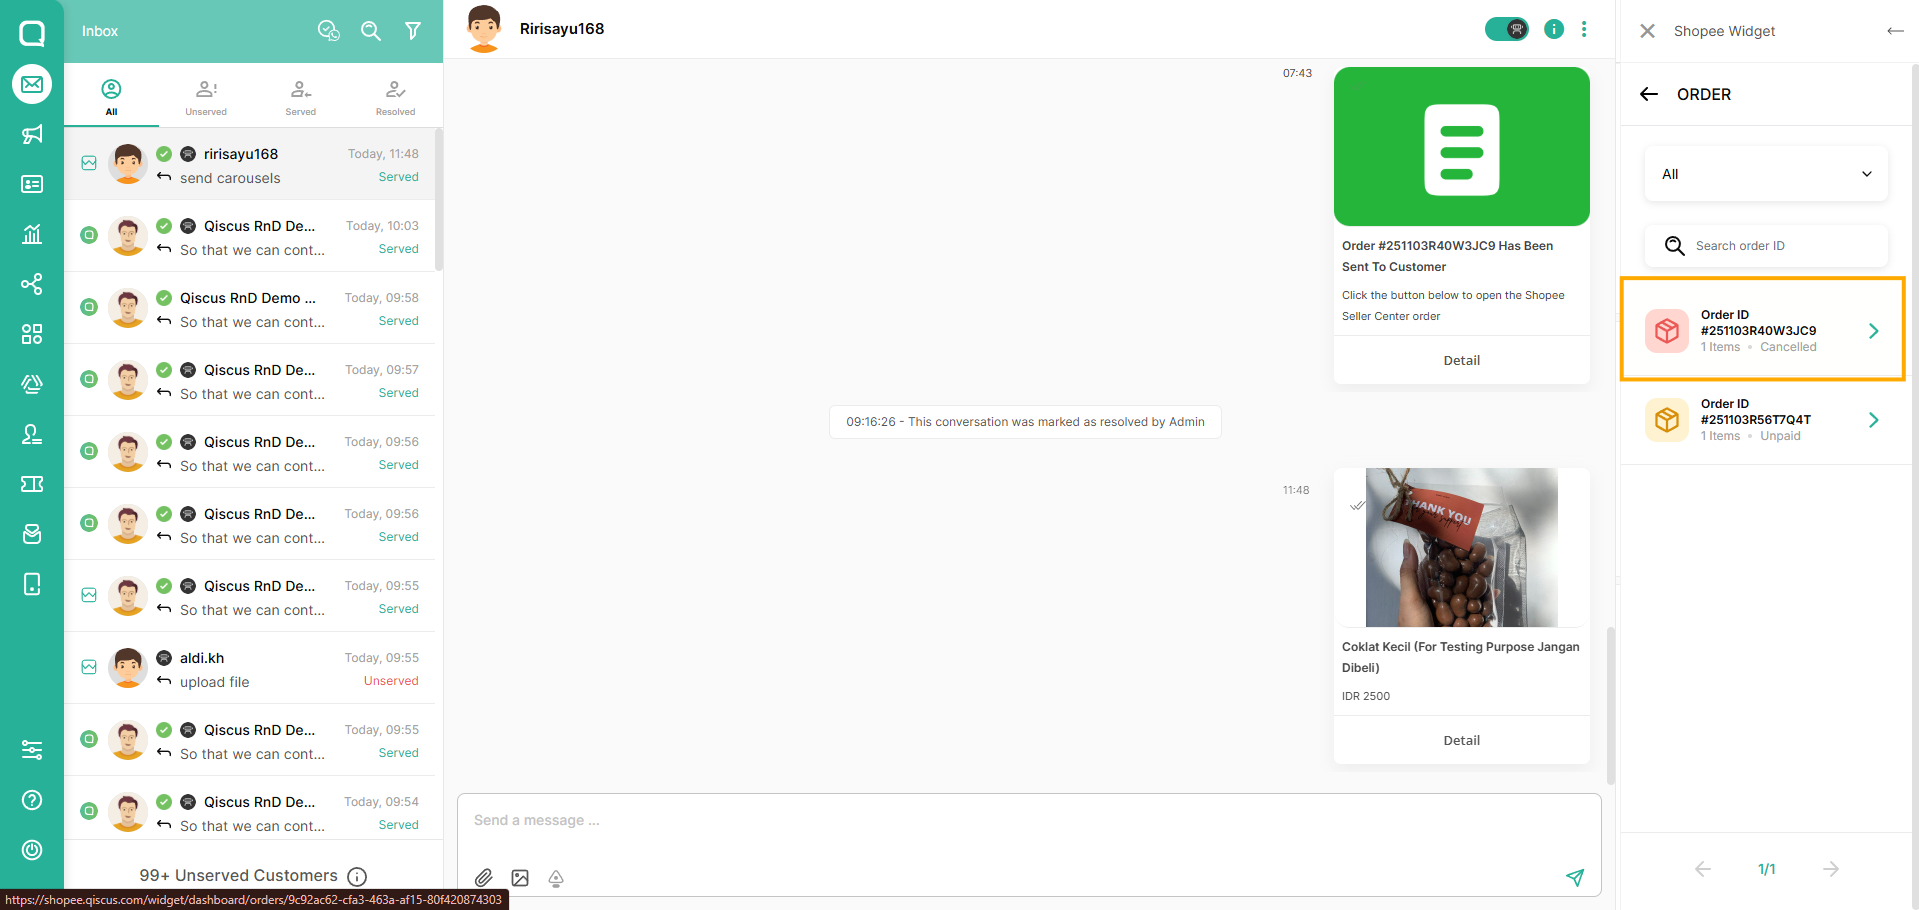
Task: Click the chat messages scrollbar
Action: pos(1610,706)
